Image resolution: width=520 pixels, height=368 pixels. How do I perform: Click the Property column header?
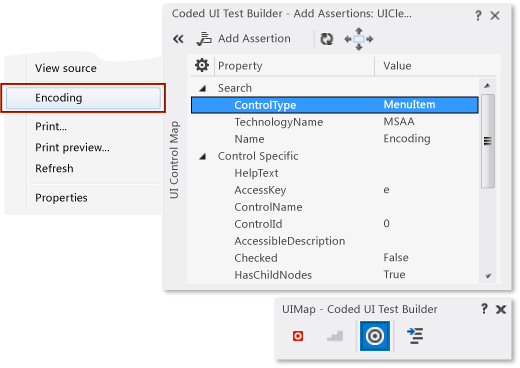click(x=240, y=66)
